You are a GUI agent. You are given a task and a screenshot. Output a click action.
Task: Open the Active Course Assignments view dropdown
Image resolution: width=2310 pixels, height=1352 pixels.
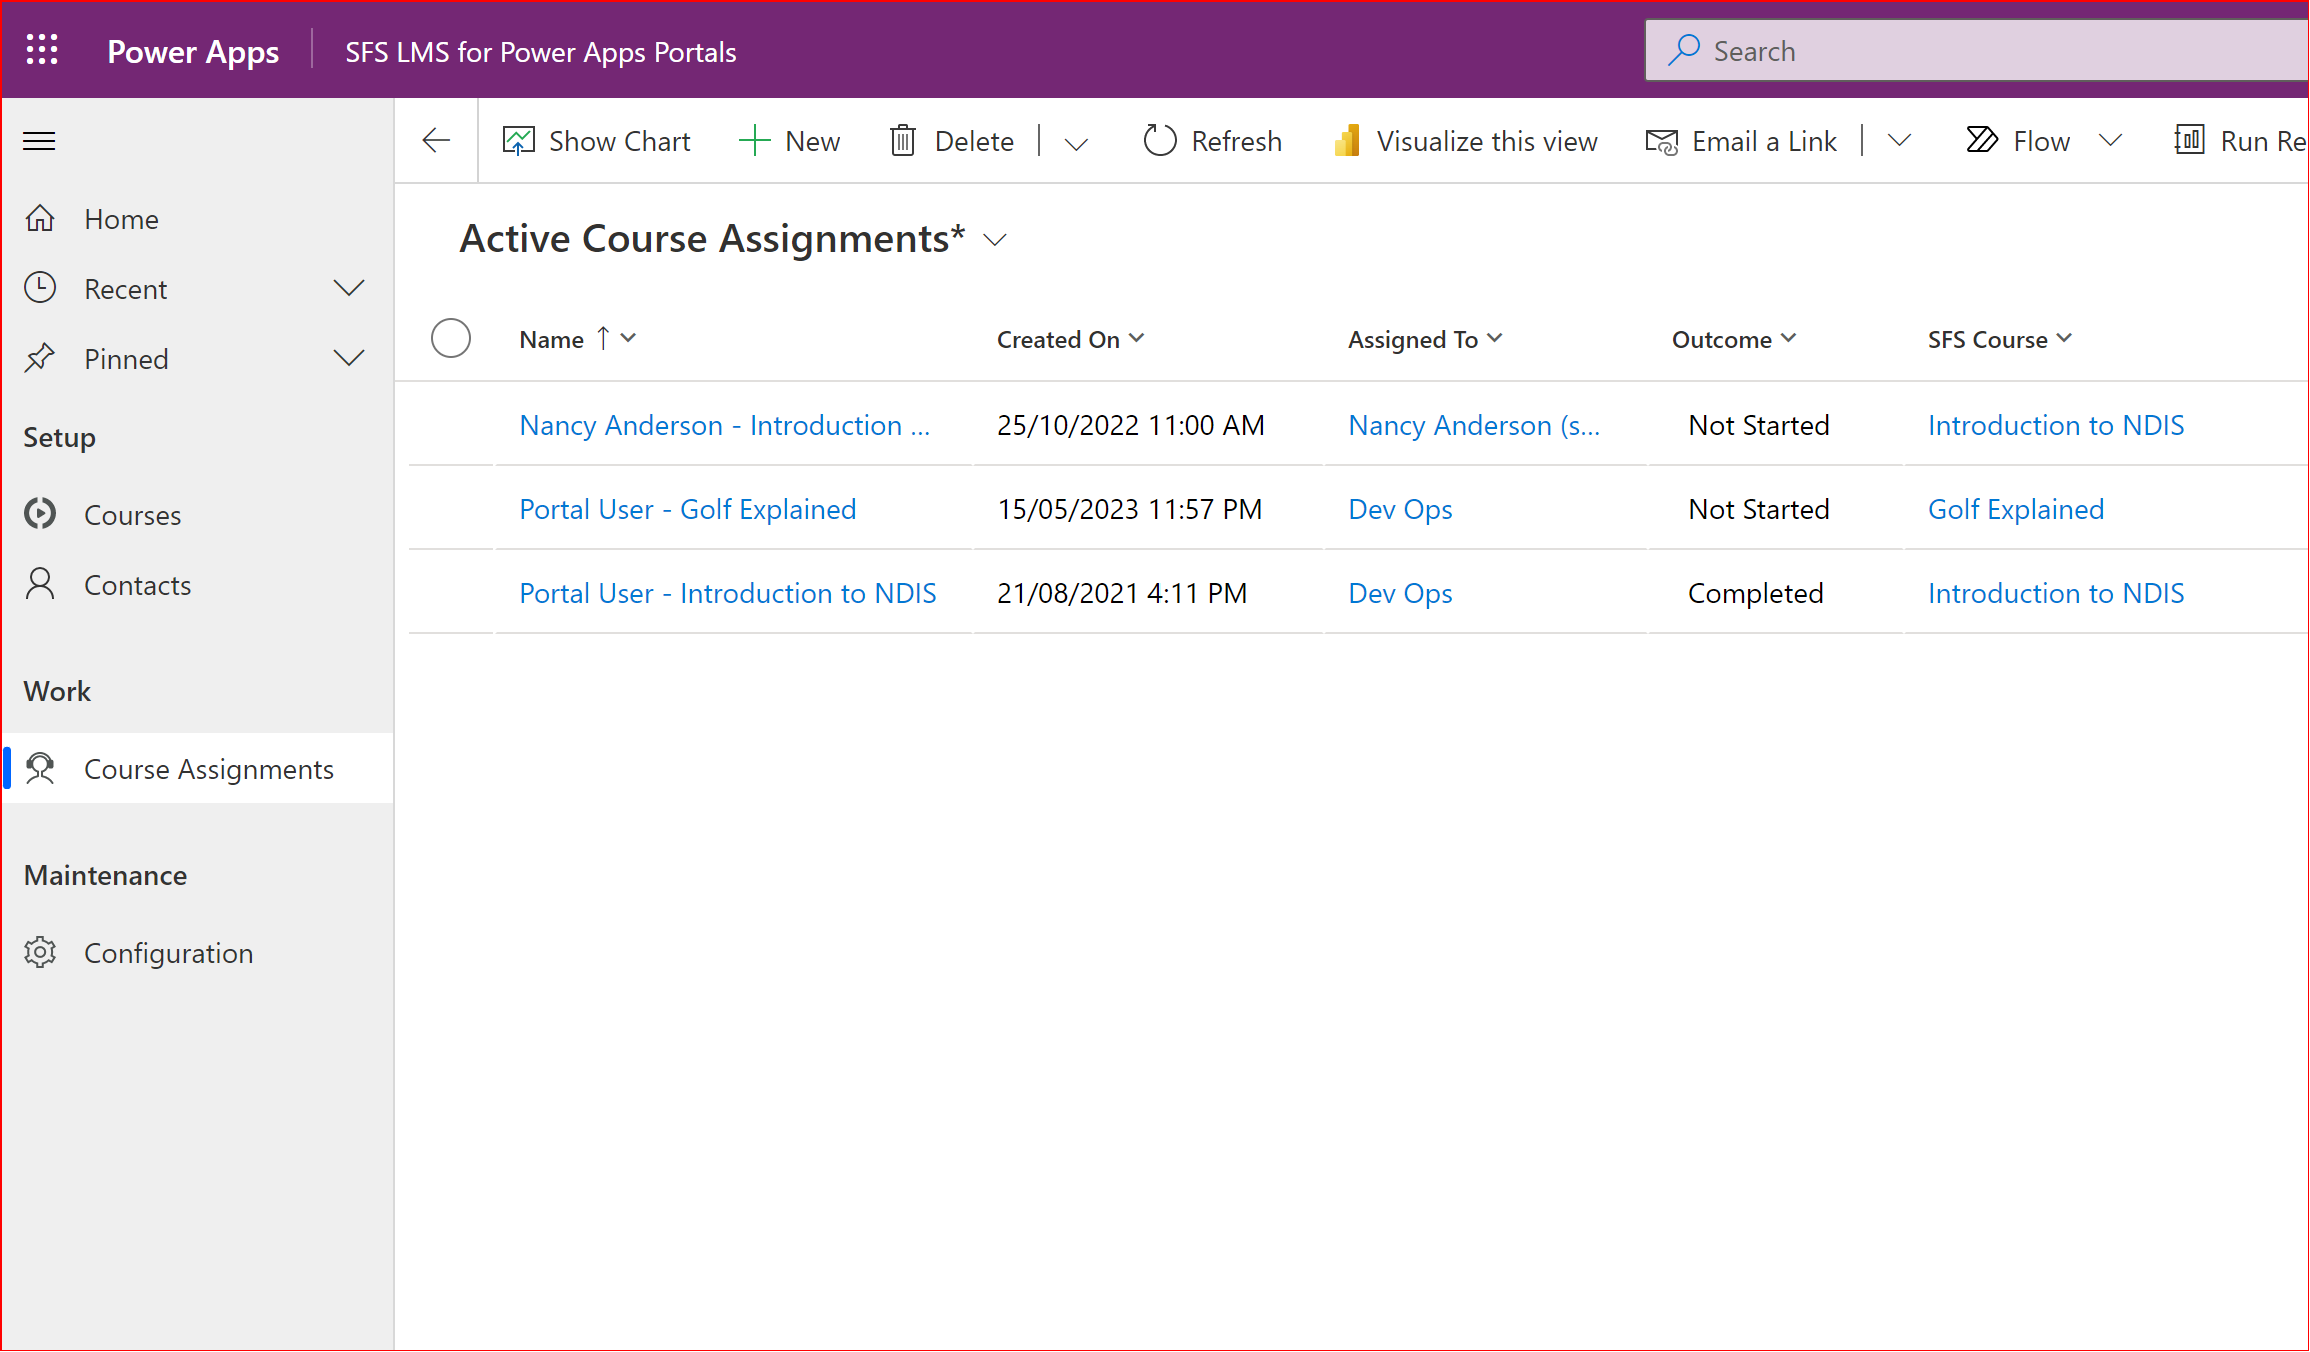tap(995, 240)
